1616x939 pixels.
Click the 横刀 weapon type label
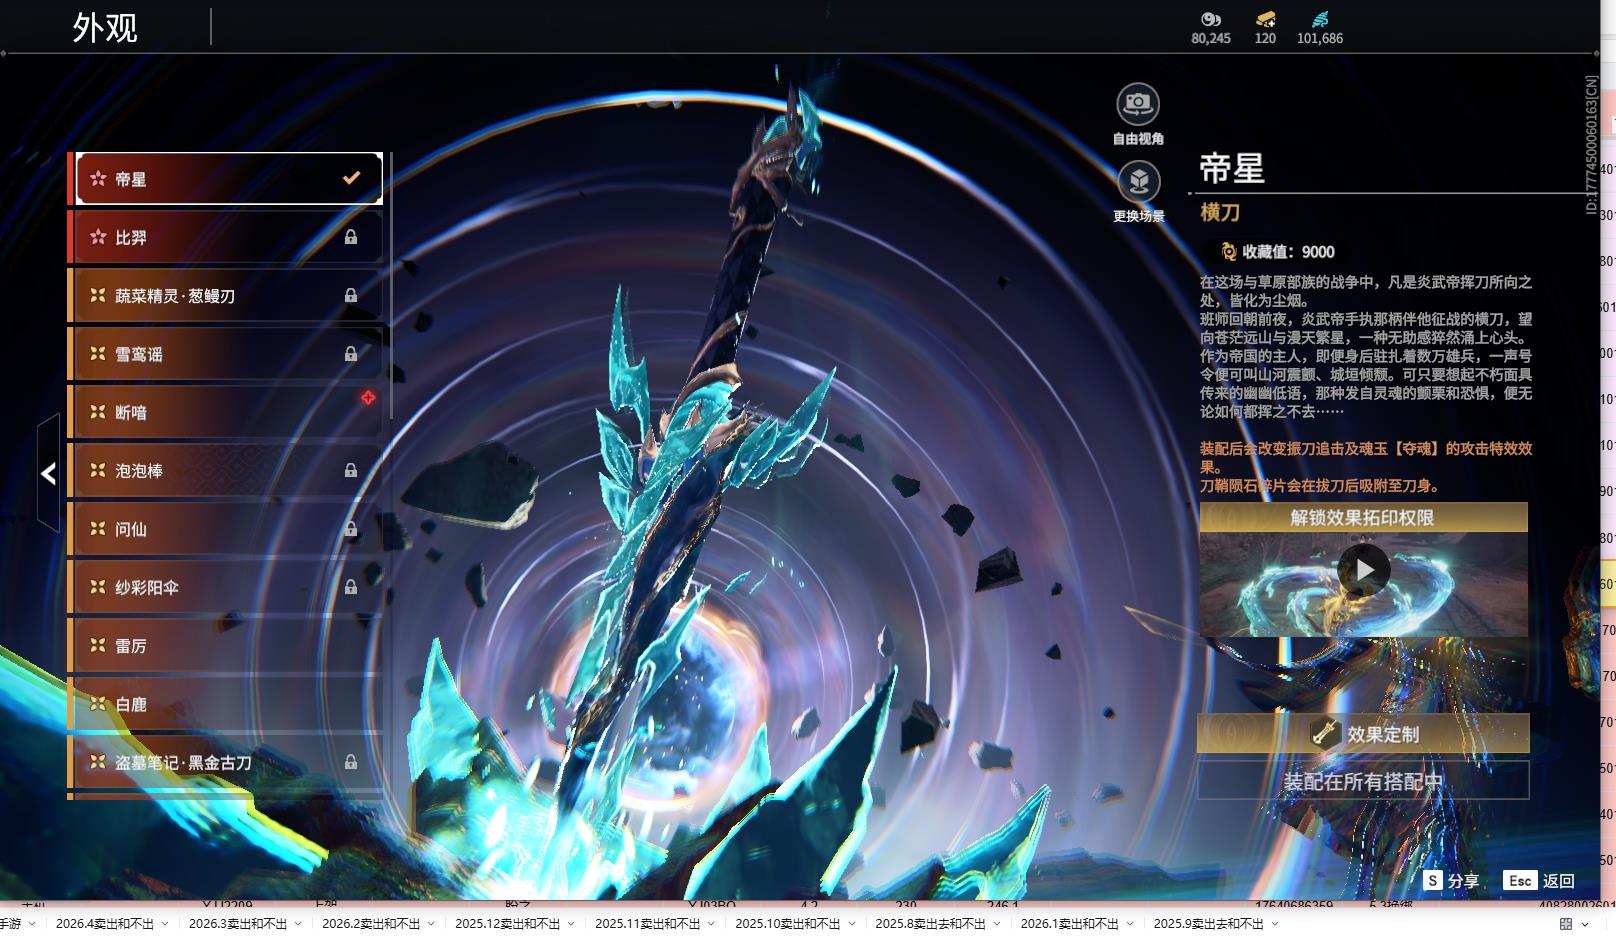[x=1220, y=212]
